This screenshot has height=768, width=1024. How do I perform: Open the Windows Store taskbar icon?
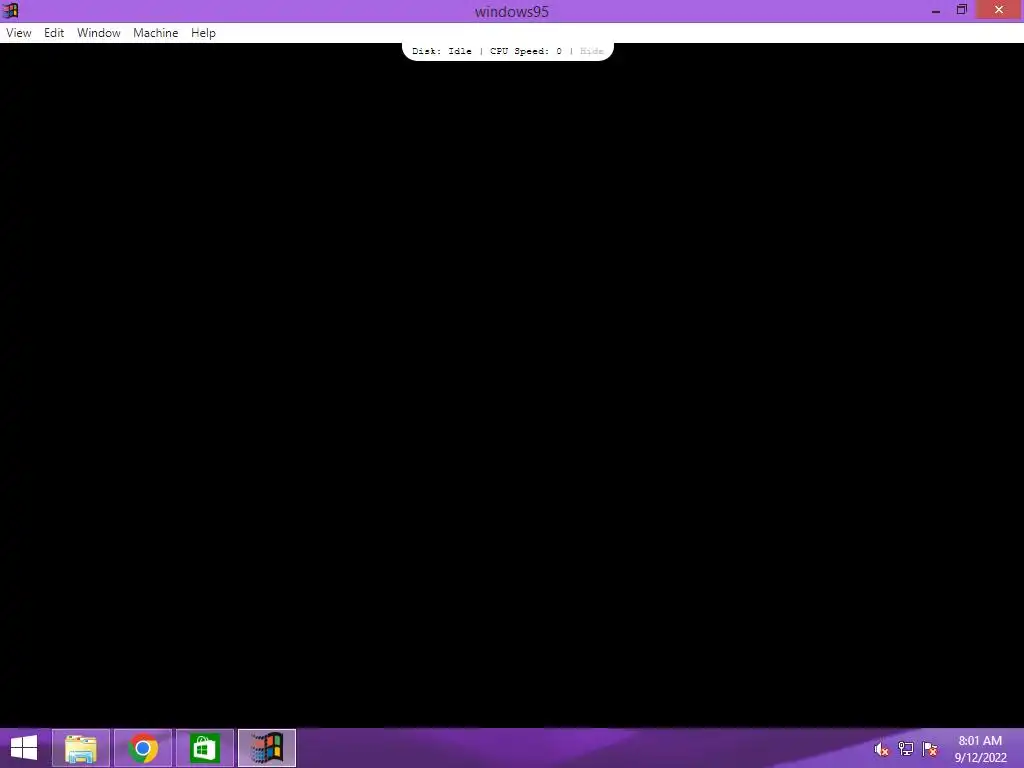[x=204, y=748]
